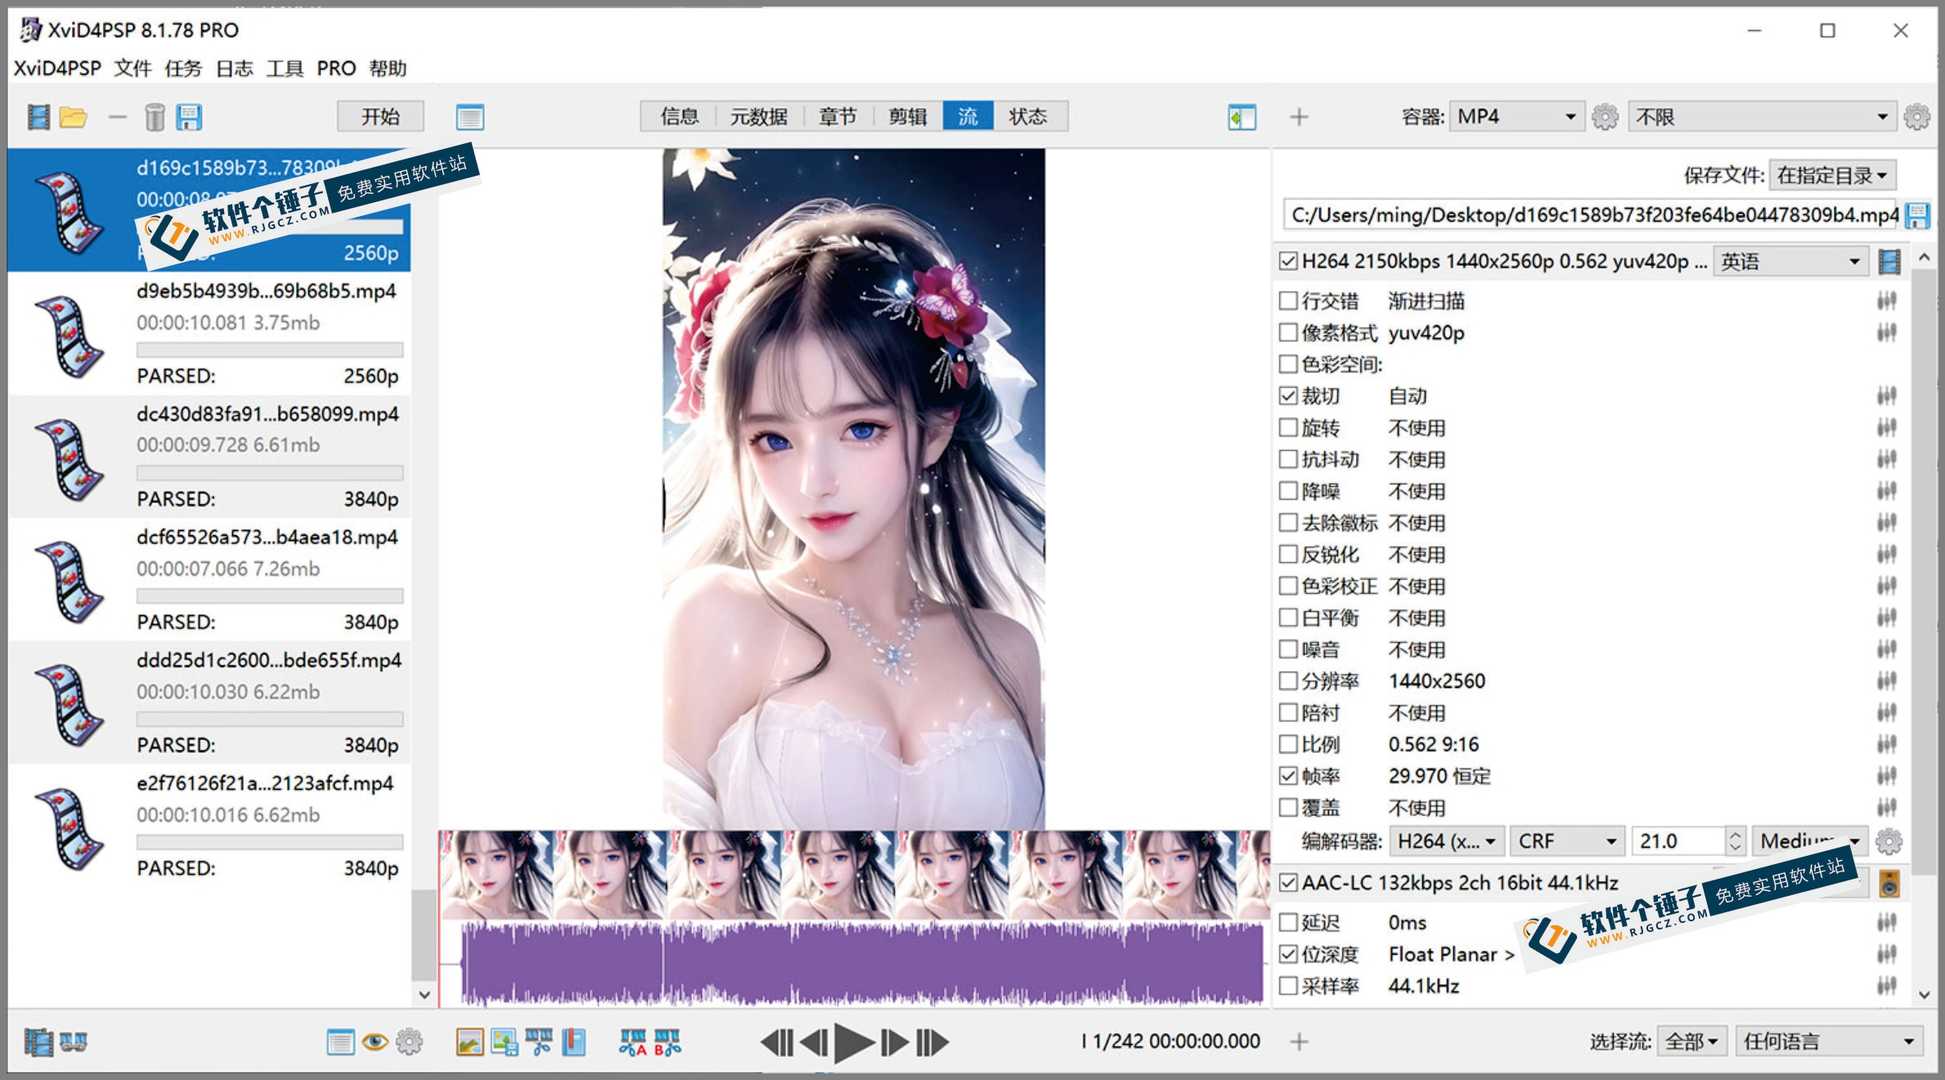
Task: Toggle the 裁切 cropping checkbox
Action: point(1290,395)
